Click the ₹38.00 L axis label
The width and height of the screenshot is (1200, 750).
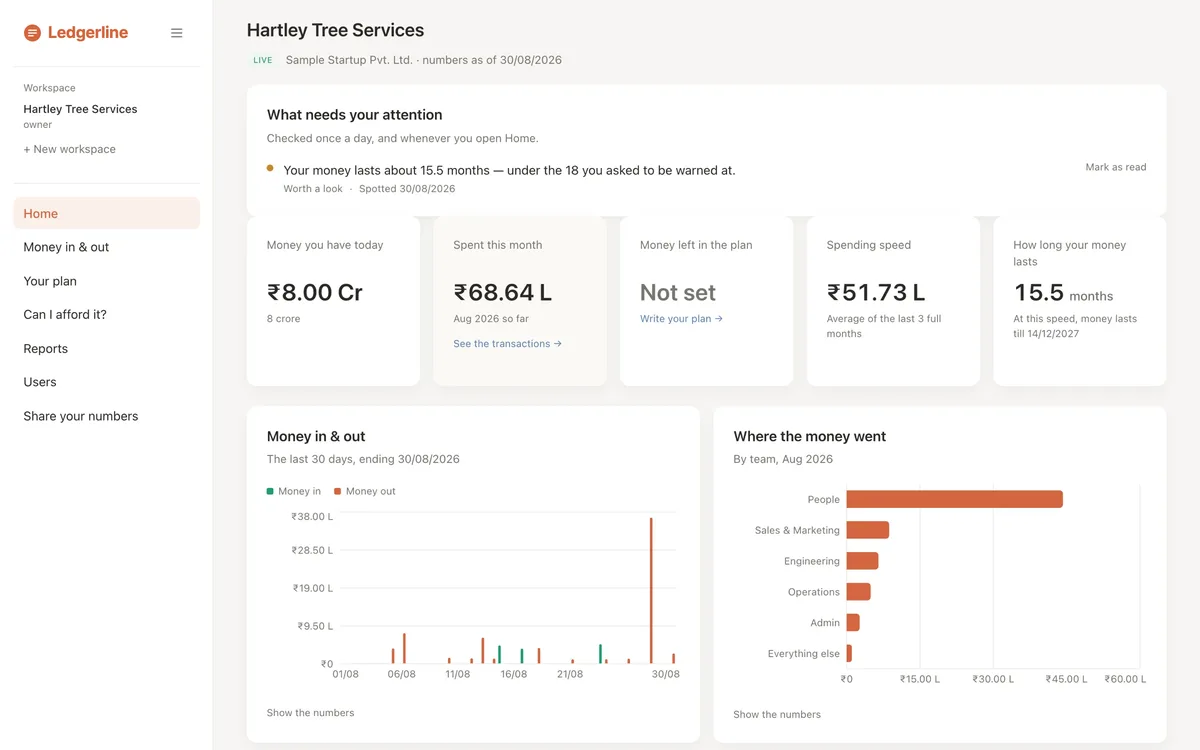click(x=312, y=517)
